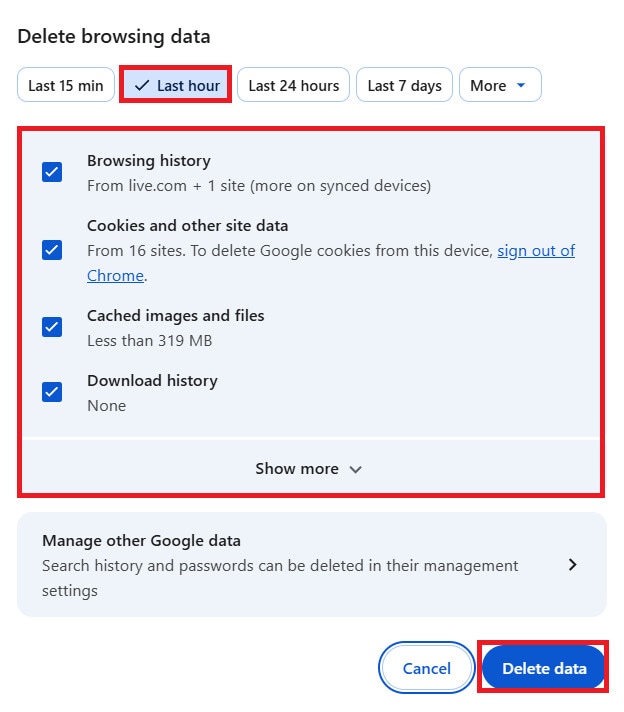Follow the sign out of Chrome link
The width and height of the screenshot is (624, 712).
tap(536, 251)
